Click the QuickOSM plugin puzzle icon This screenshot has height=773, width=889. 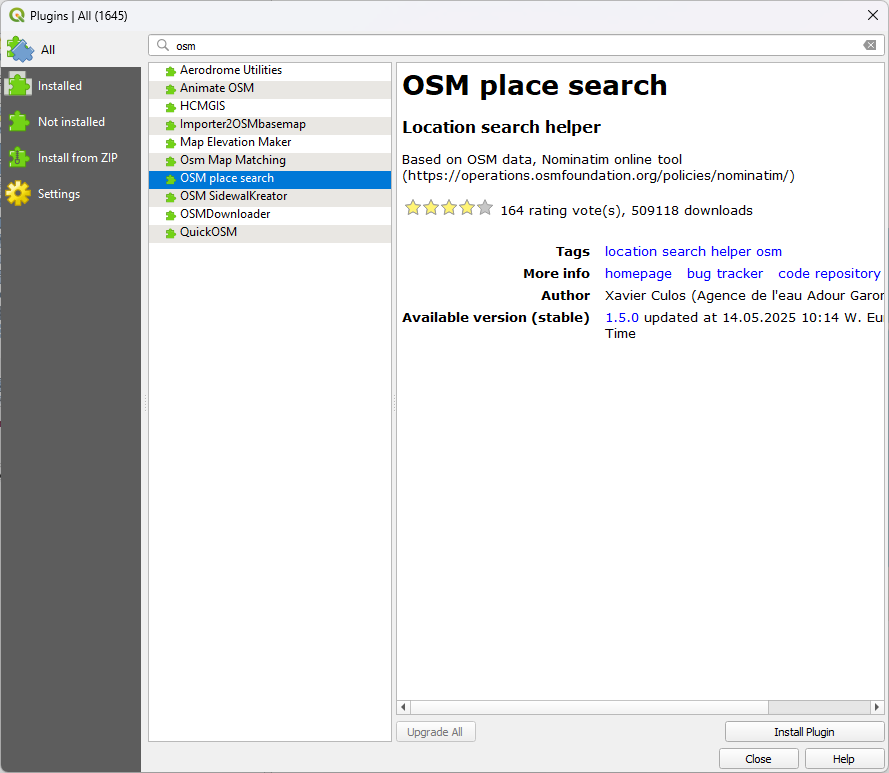pyautogui.click(x=170, y=233)
